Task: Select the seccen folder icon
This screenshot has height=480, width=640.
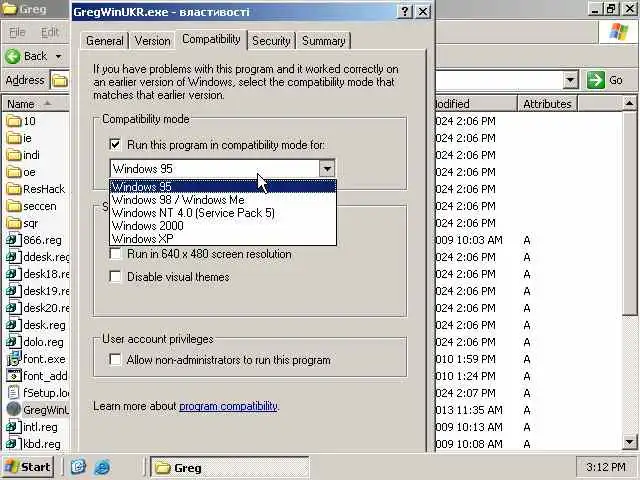Action: 14,206
